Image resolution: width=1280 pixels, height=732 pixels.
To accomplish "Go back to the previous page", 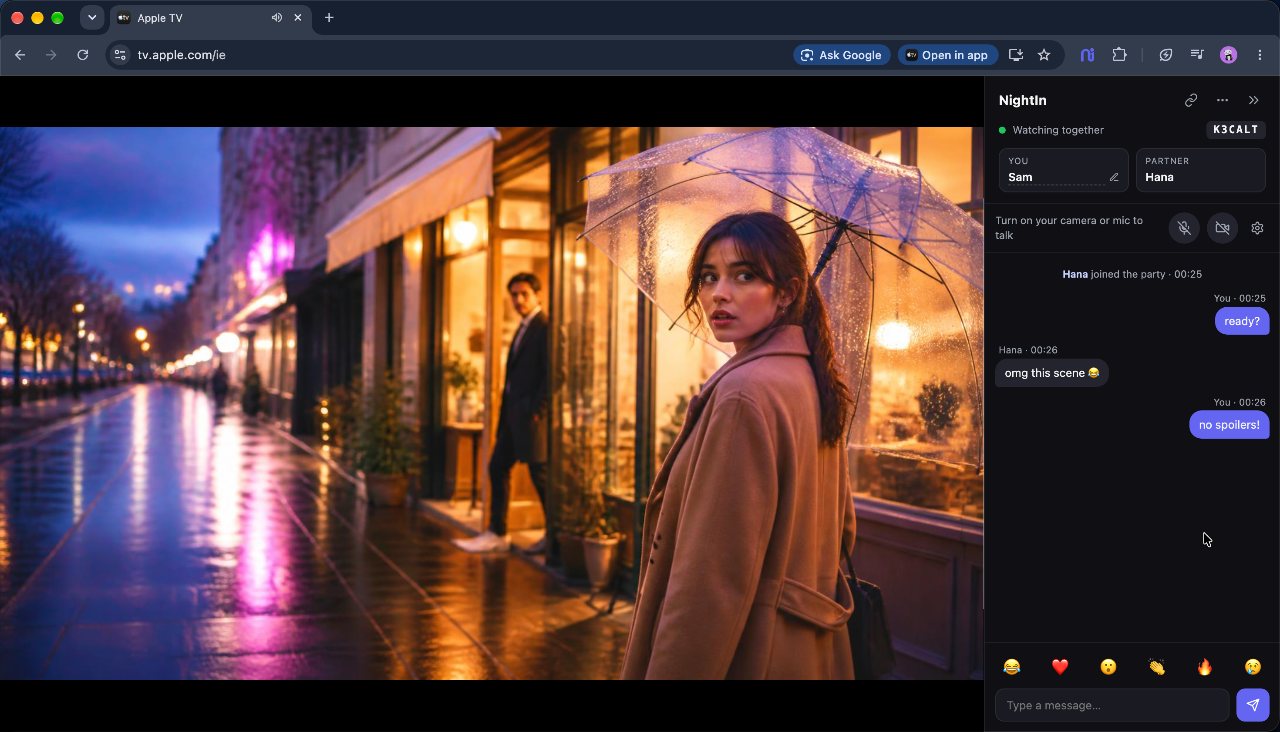I will pyautogui.click(x=20, y=55).
